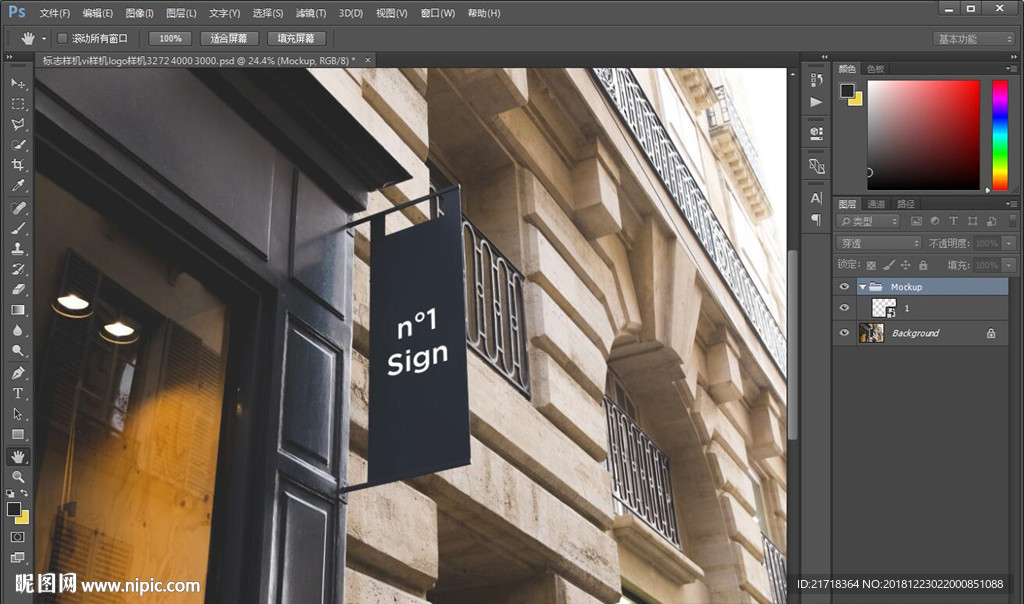Viewport: 1024px width, 604px height.
Task: Open the opacity dropdown arrow
Action: (1009, 243)
